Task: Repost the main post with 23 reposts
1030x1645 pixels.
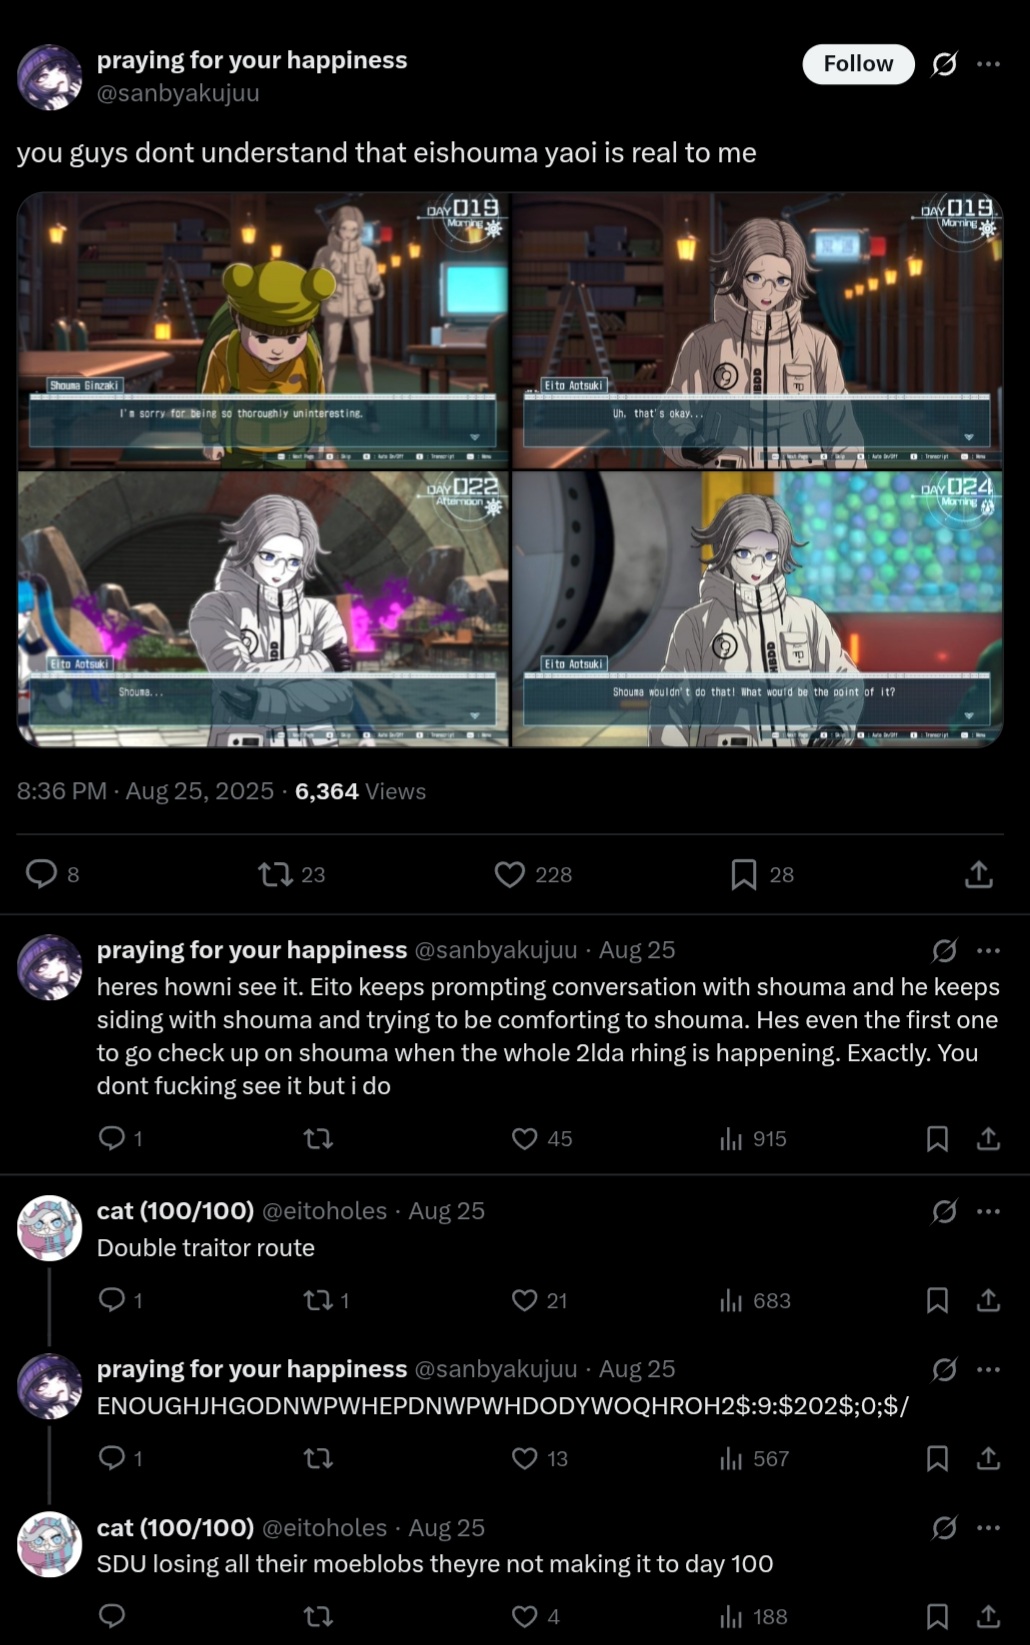Action: [x=275, y=875]
